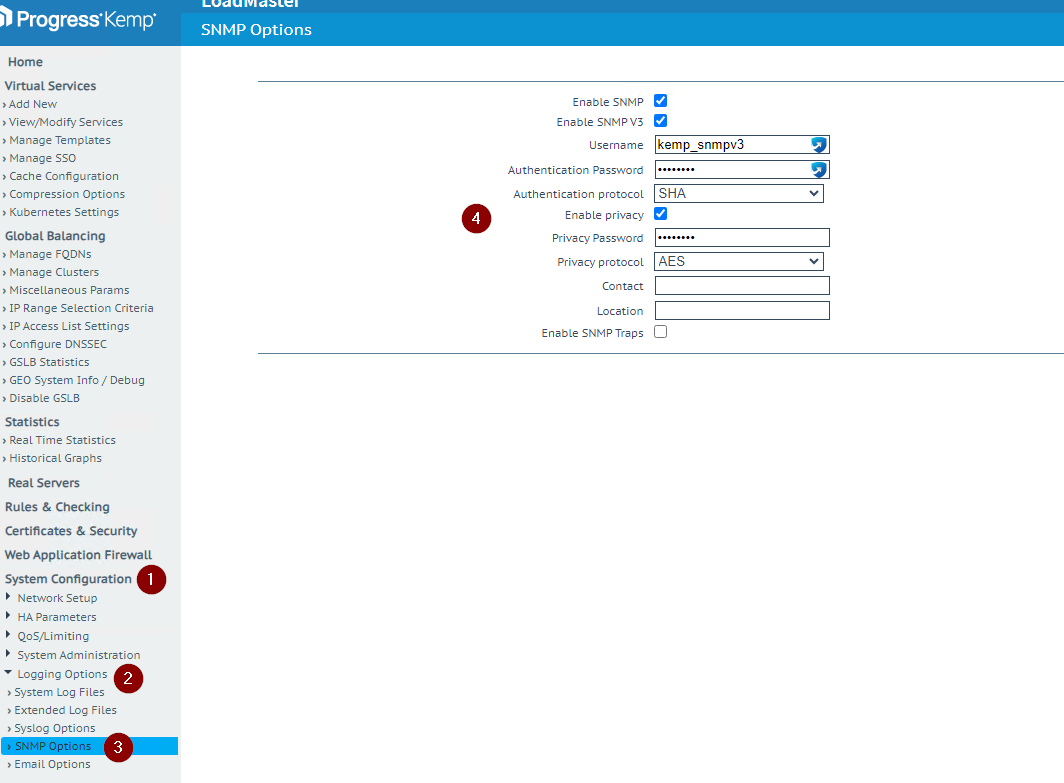
Task: Open Manage SSO link
Action: (42, 158)
